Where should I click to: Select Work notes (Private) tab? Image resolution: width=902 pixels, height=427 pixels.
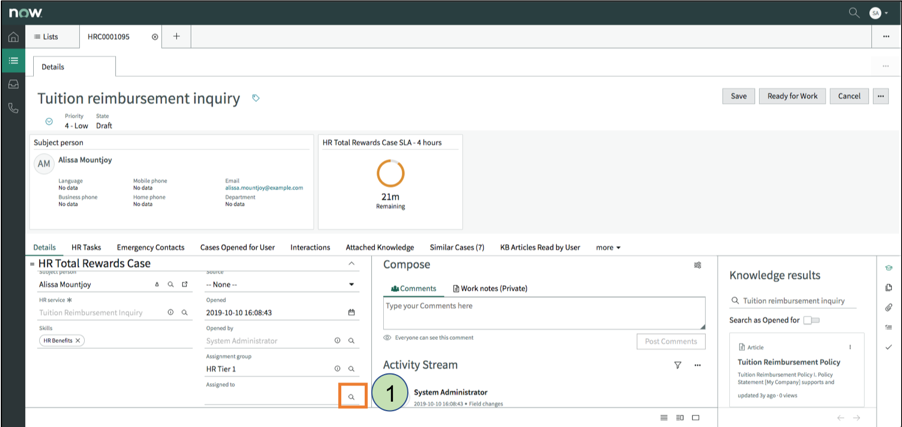point(490,288)
